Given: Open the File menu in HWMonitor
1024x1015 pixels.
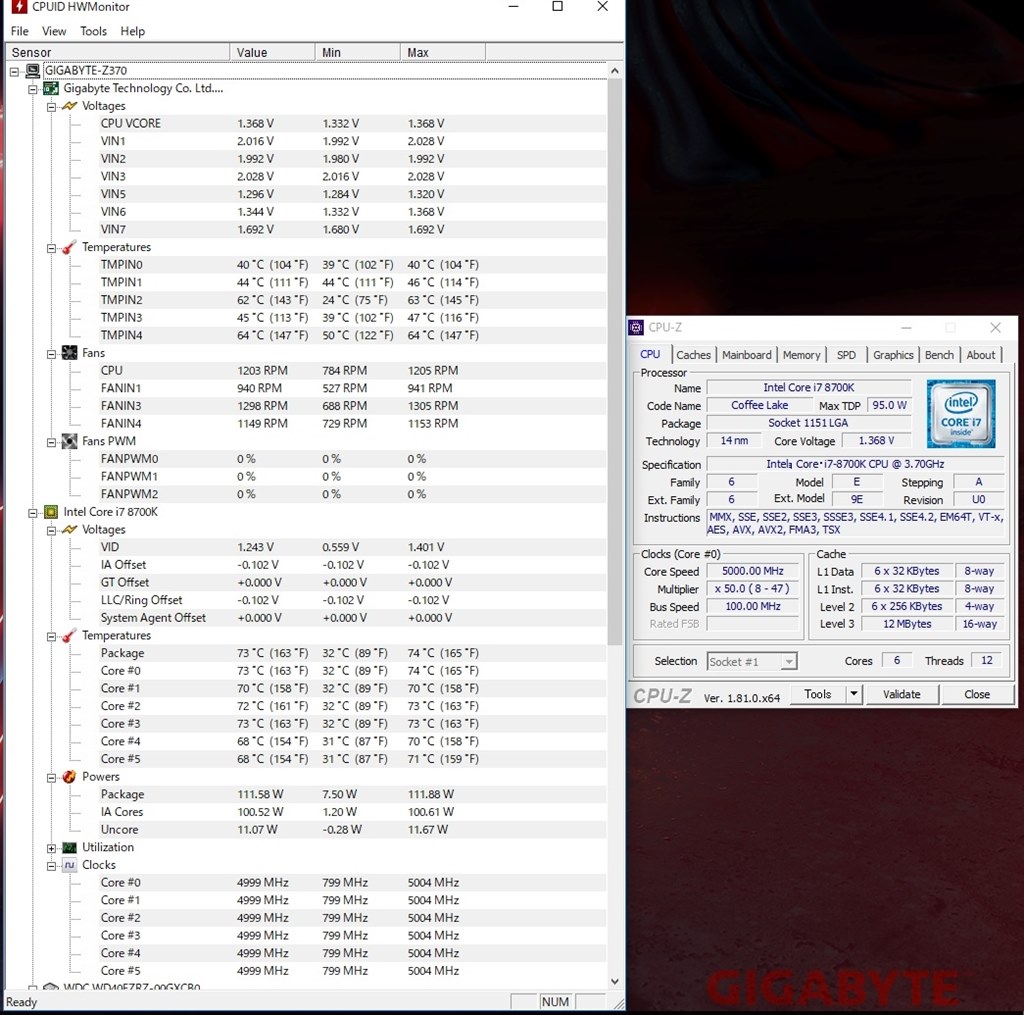Looking at the screenshot, I should point(20,31).
